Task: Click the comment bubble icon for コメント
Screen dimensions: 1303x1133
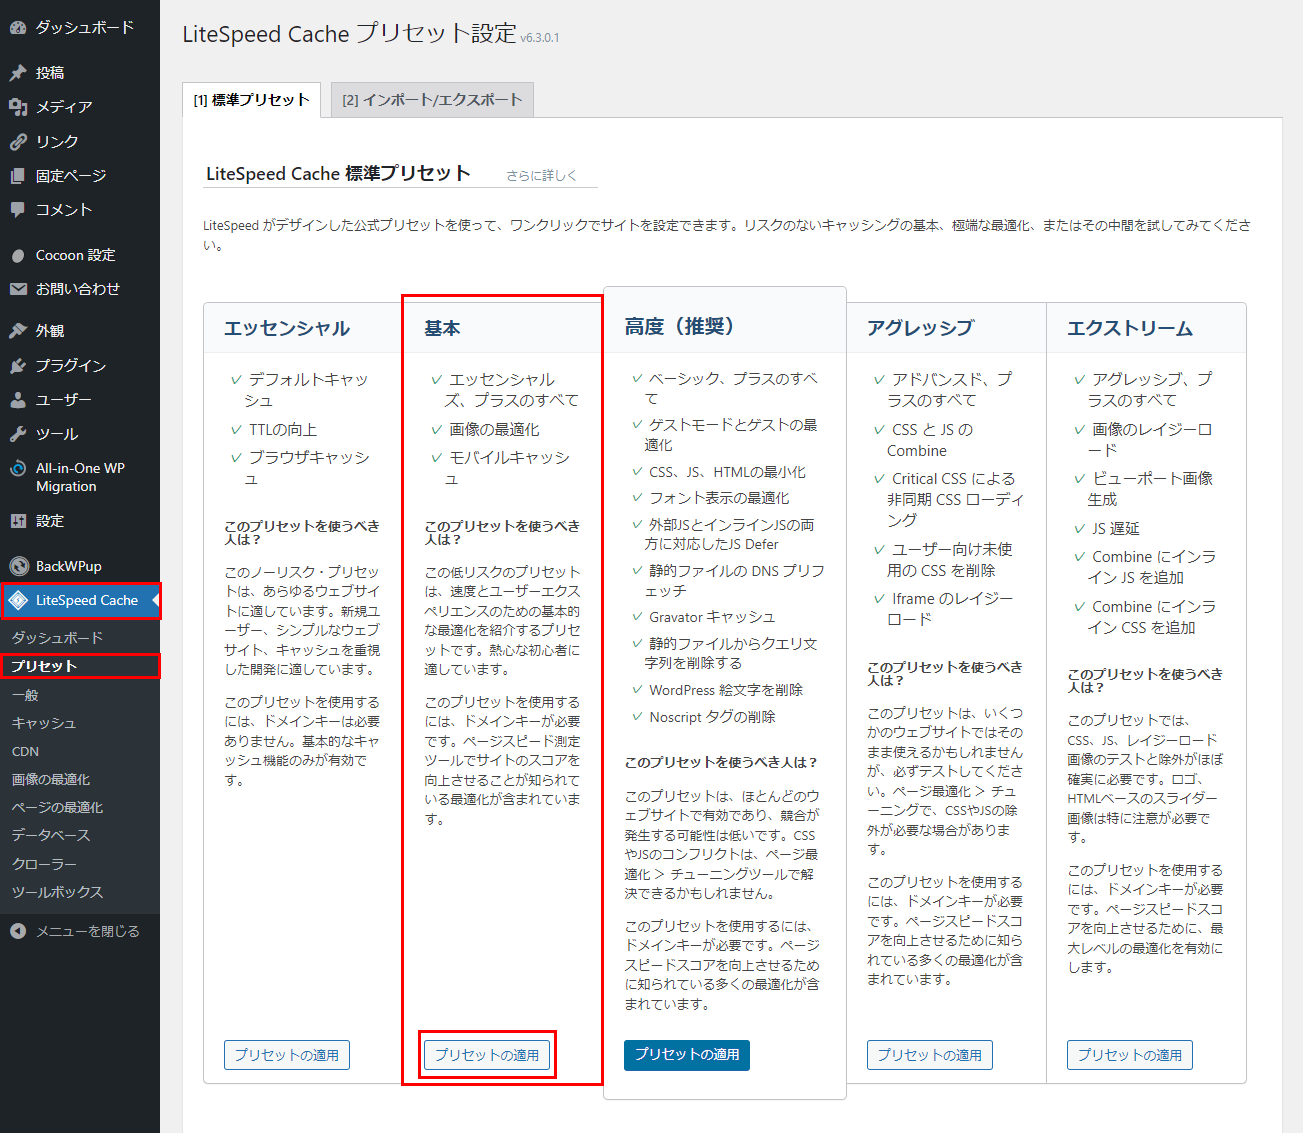Action: coord(18,210)
